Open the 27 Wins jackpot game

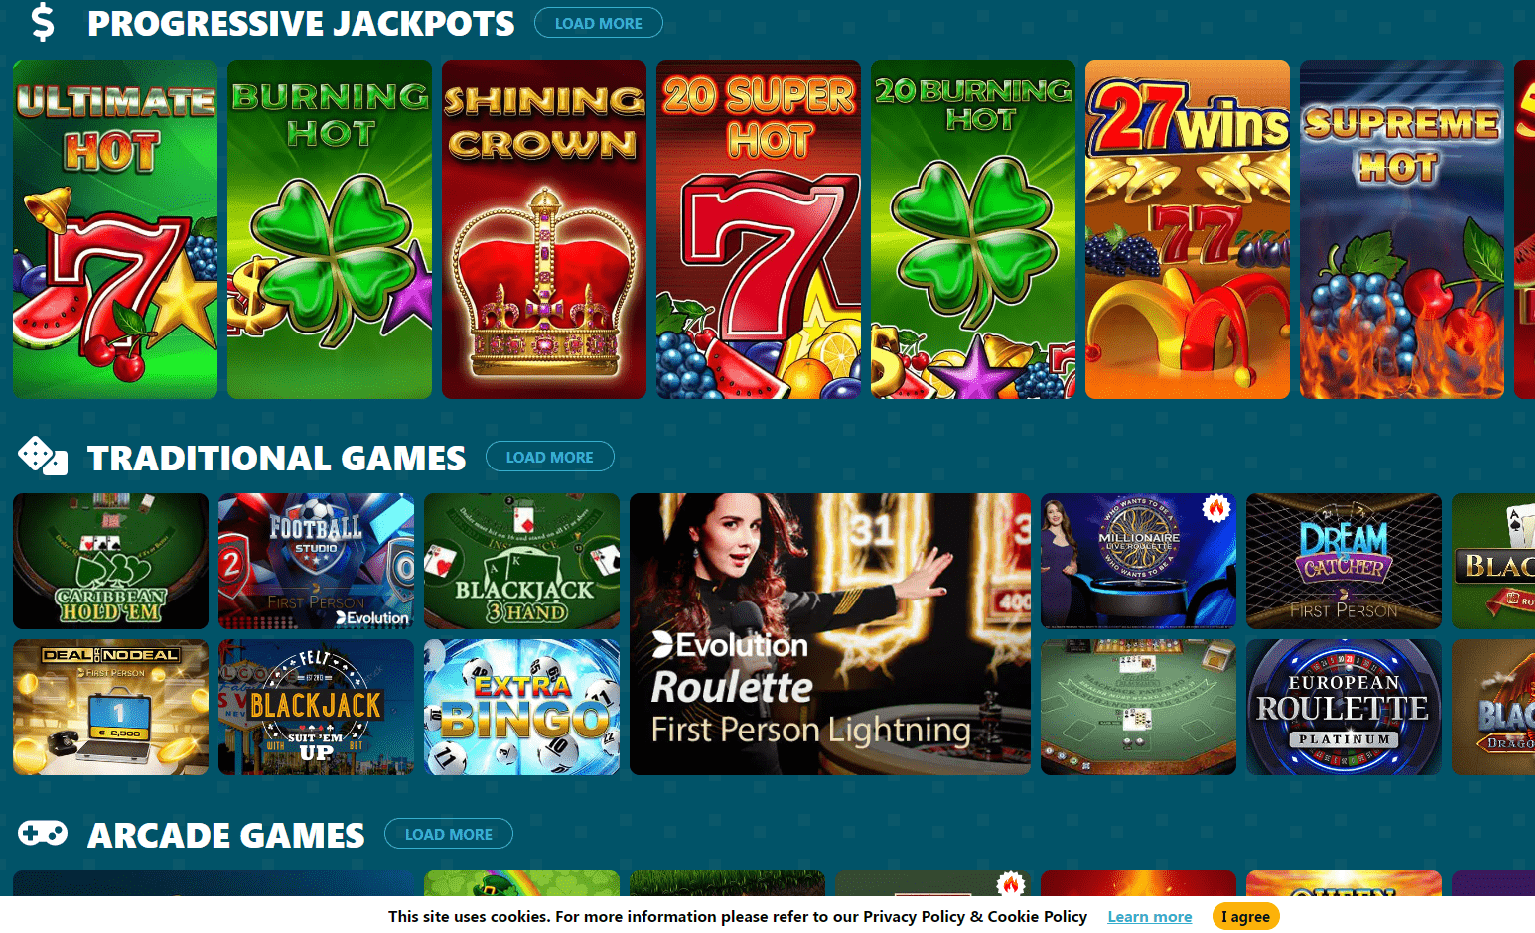(1187, 229)
